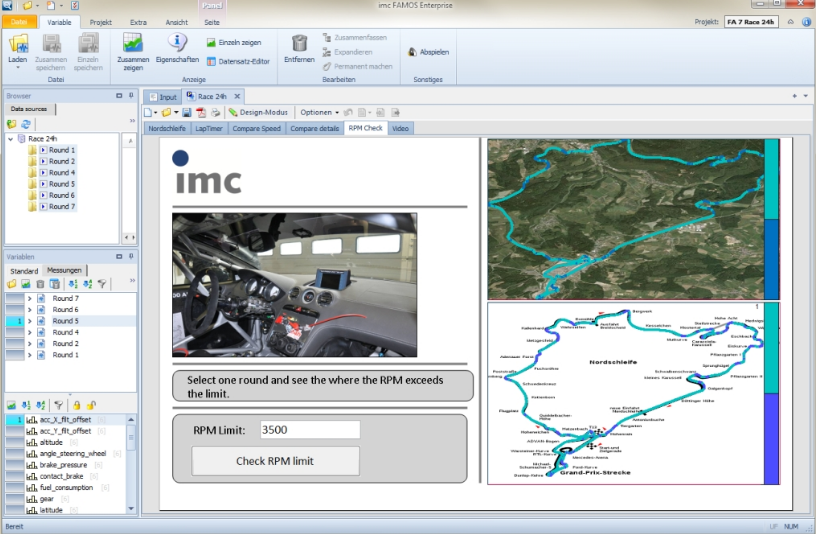The height and width of the screenshot is (534, 816).
Task: Expand Round 4 in Variablen list
Action: (30, 333)
